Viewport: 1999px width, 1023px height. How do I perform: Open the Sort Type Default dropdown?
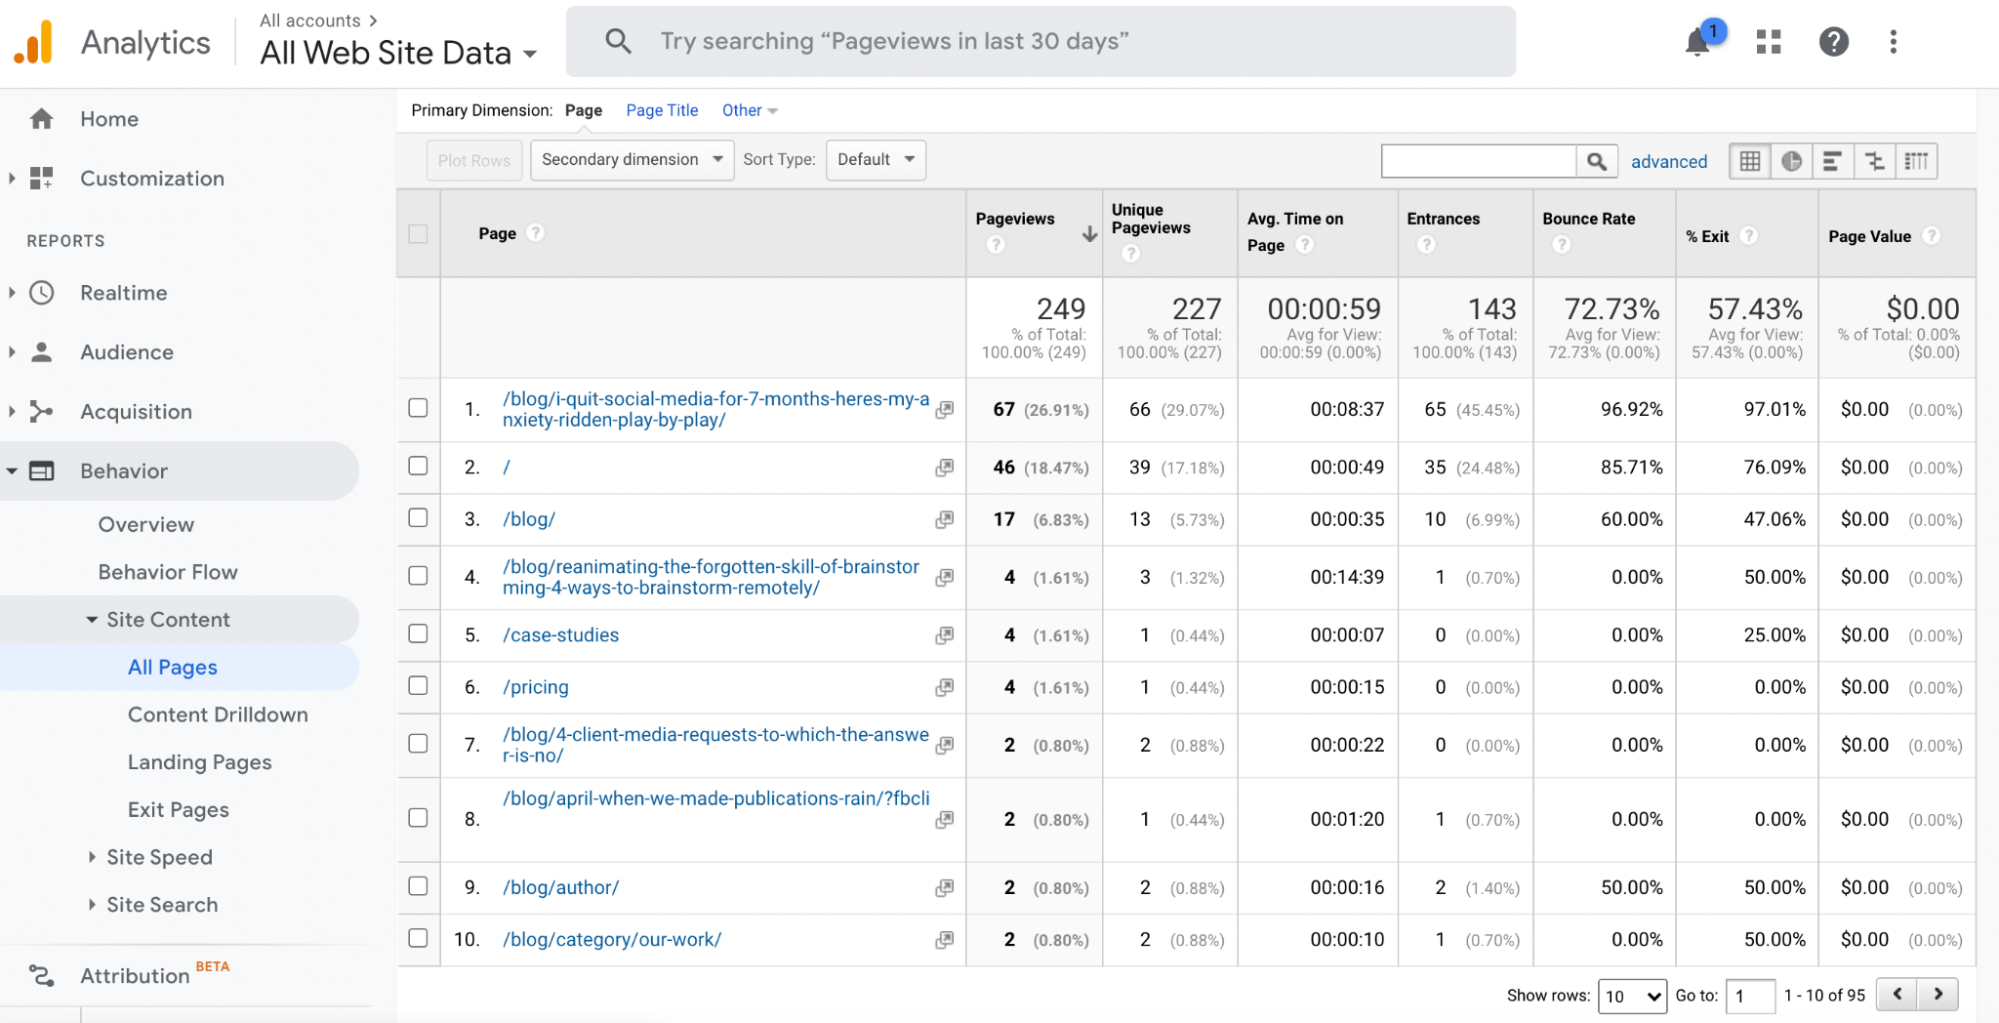875,160
